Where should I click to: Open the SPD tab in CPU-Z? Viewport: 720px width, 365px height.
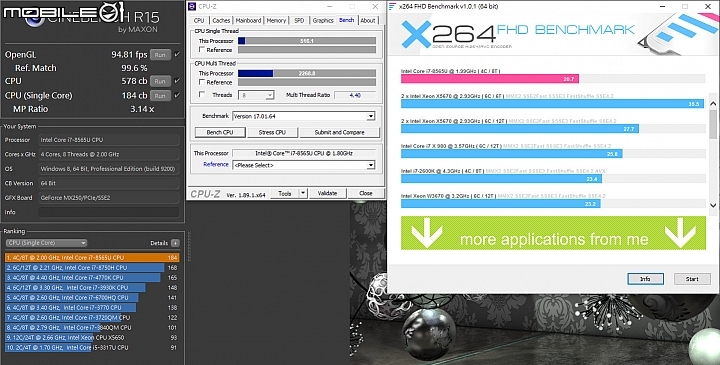(x=299, y=21)
